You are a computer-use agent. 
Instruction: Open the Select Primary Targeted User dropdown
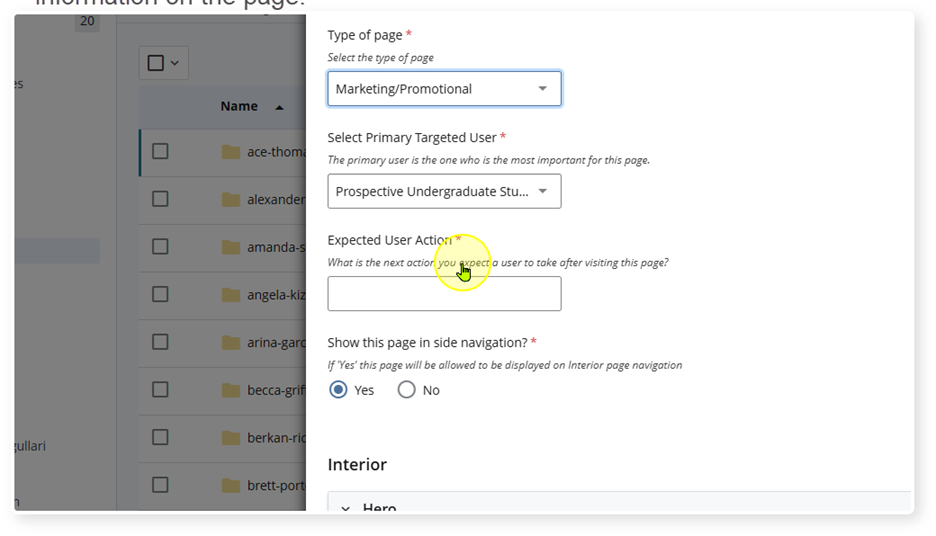tap(444, 191)
